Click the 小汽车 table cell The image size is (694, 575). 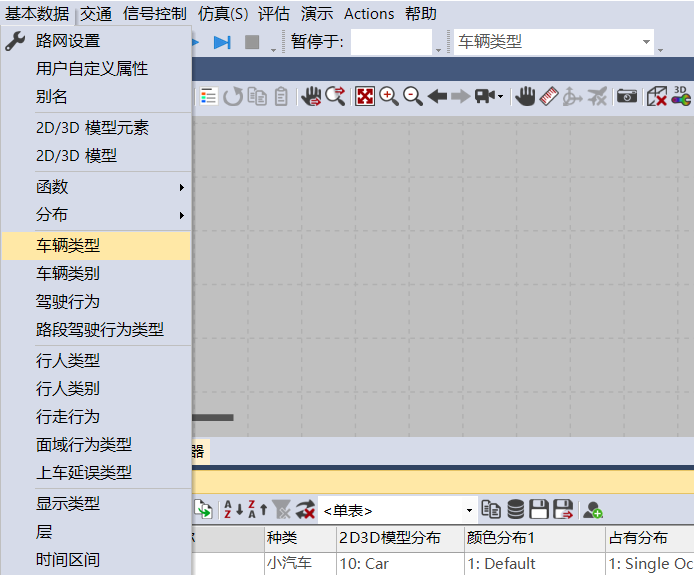300,564
